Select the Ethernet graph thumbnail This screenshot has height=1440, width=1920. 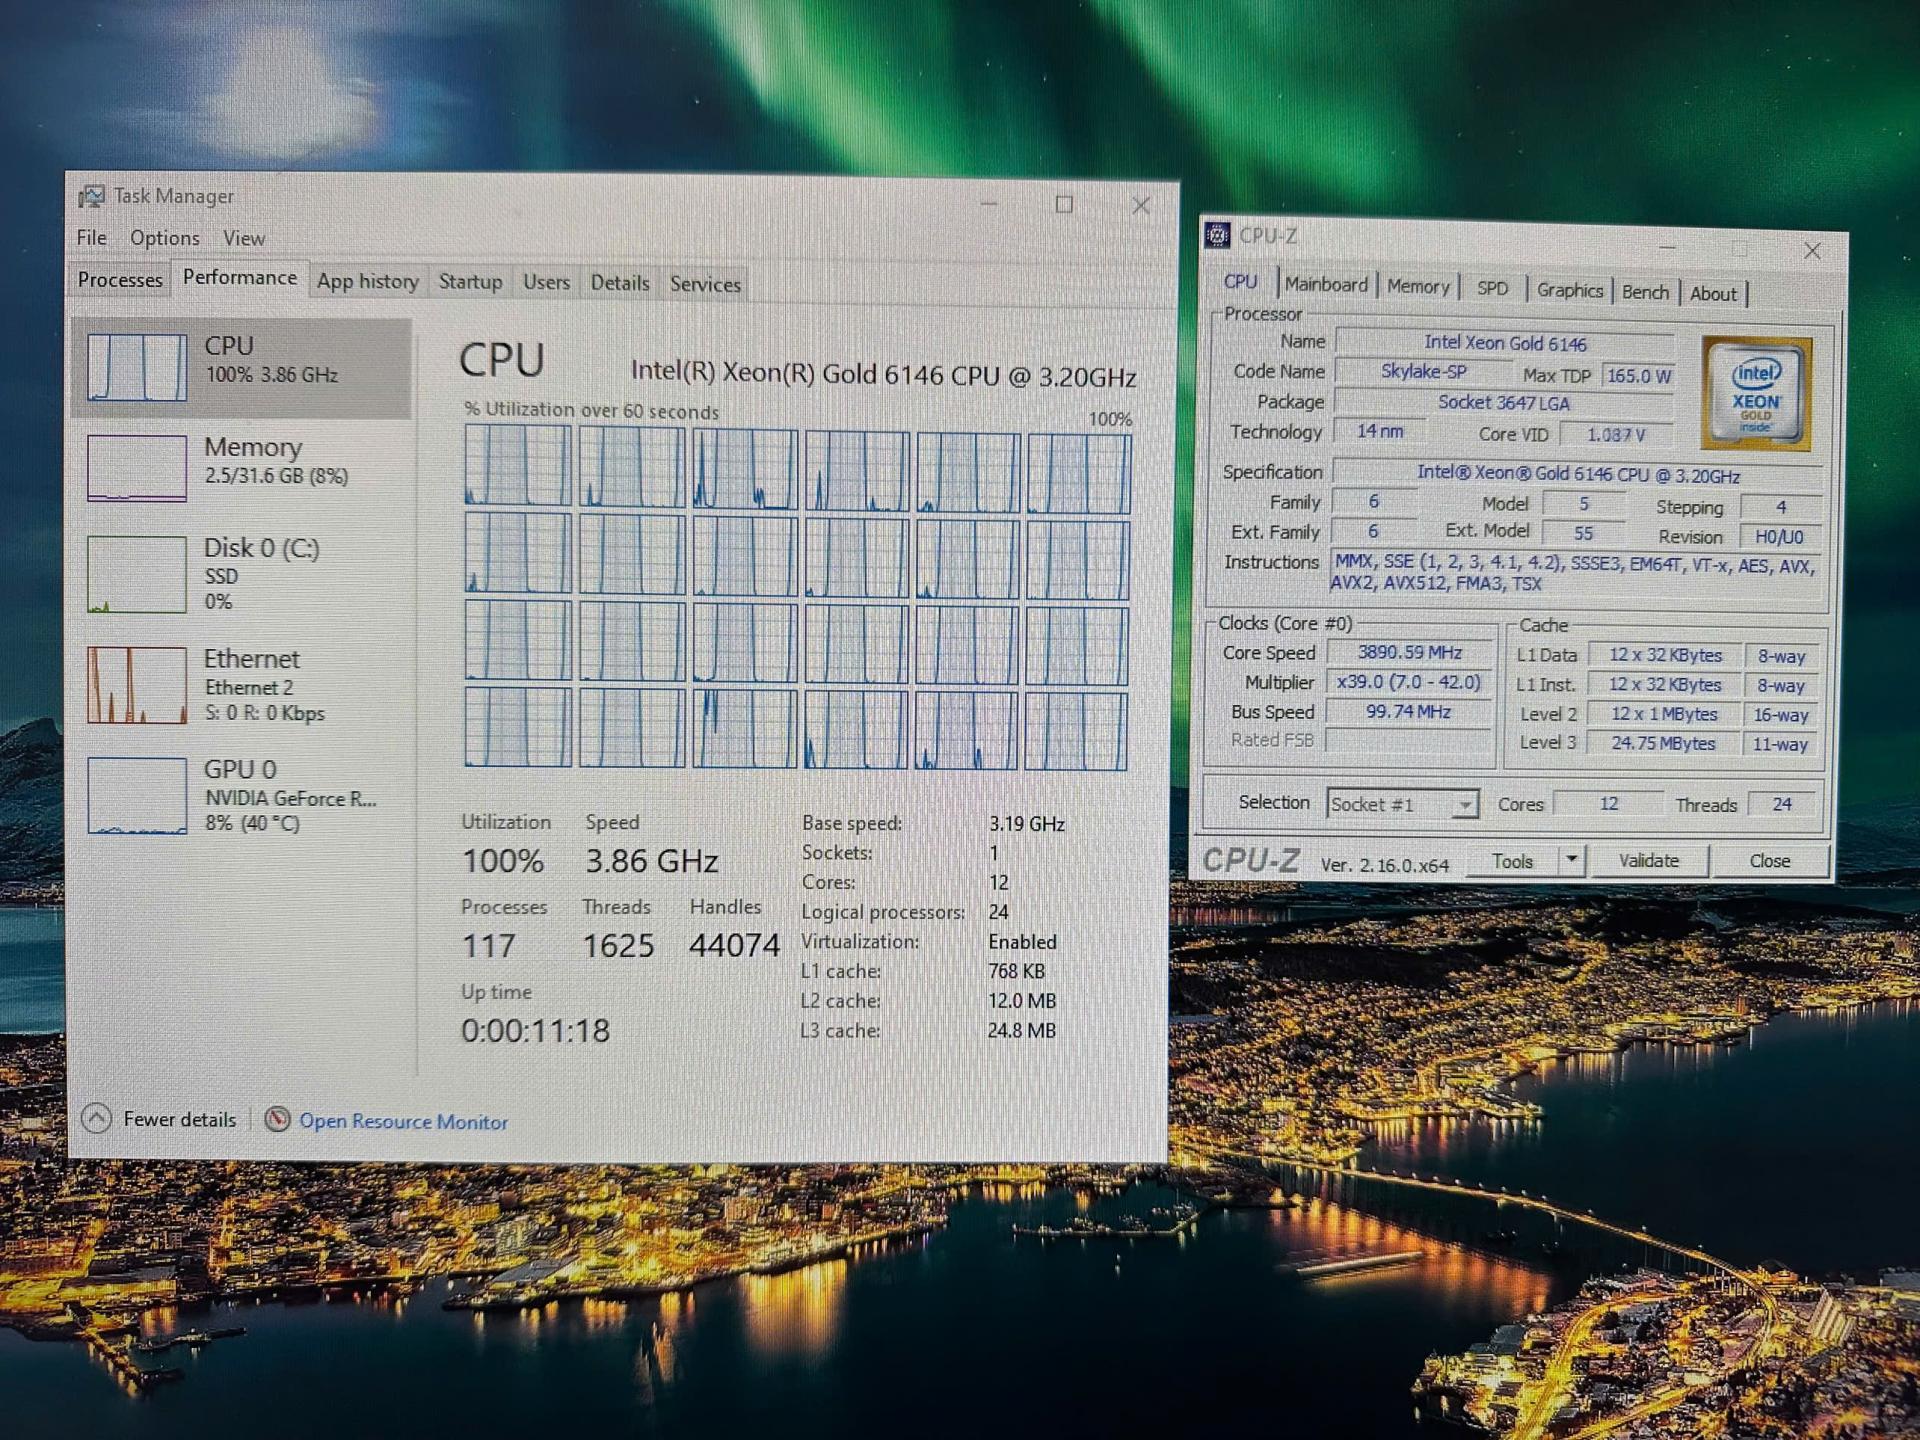tap(137, 685)
